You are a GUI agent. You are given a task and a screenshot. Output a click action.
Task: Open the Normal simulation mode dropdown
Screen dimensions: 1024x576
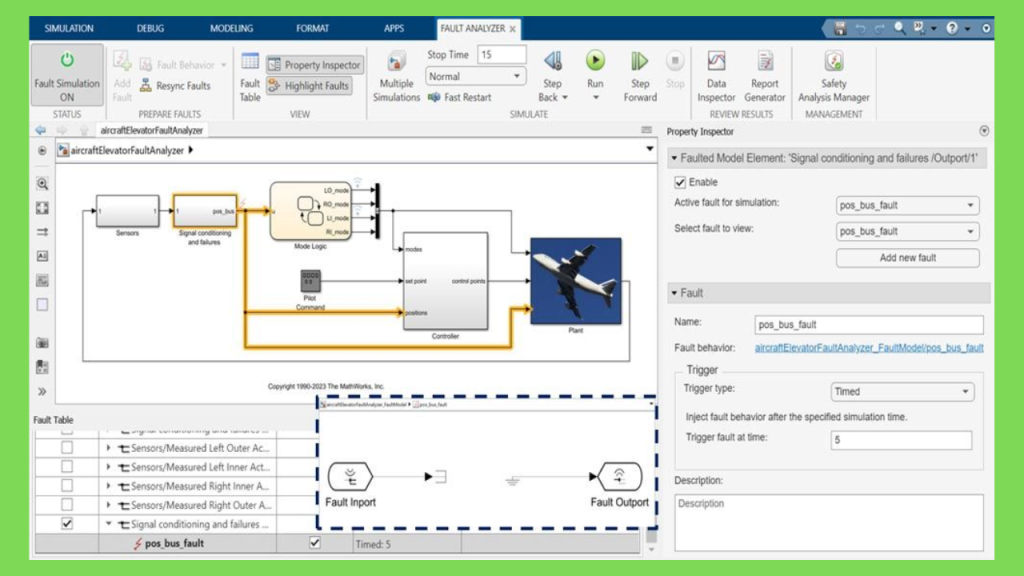[x=475, y=76]
